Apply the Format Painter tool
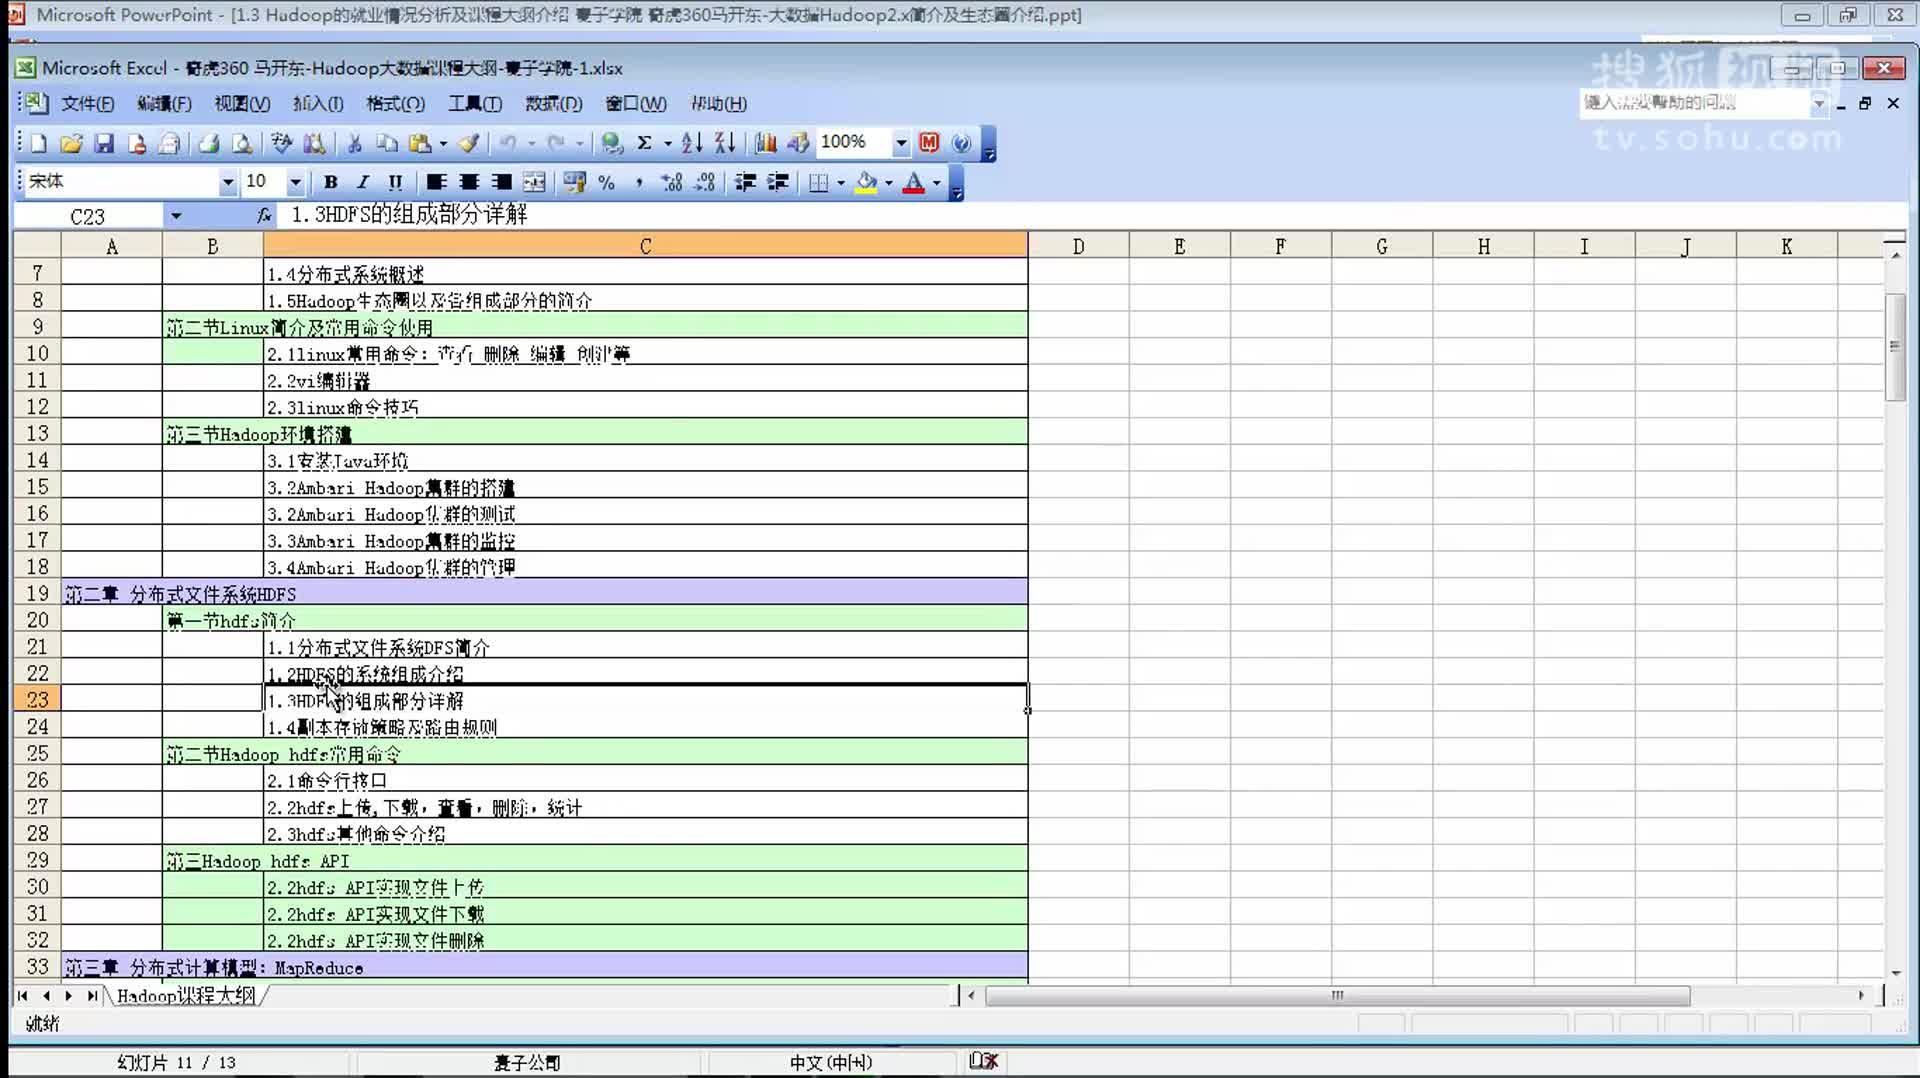 (467, 143)
